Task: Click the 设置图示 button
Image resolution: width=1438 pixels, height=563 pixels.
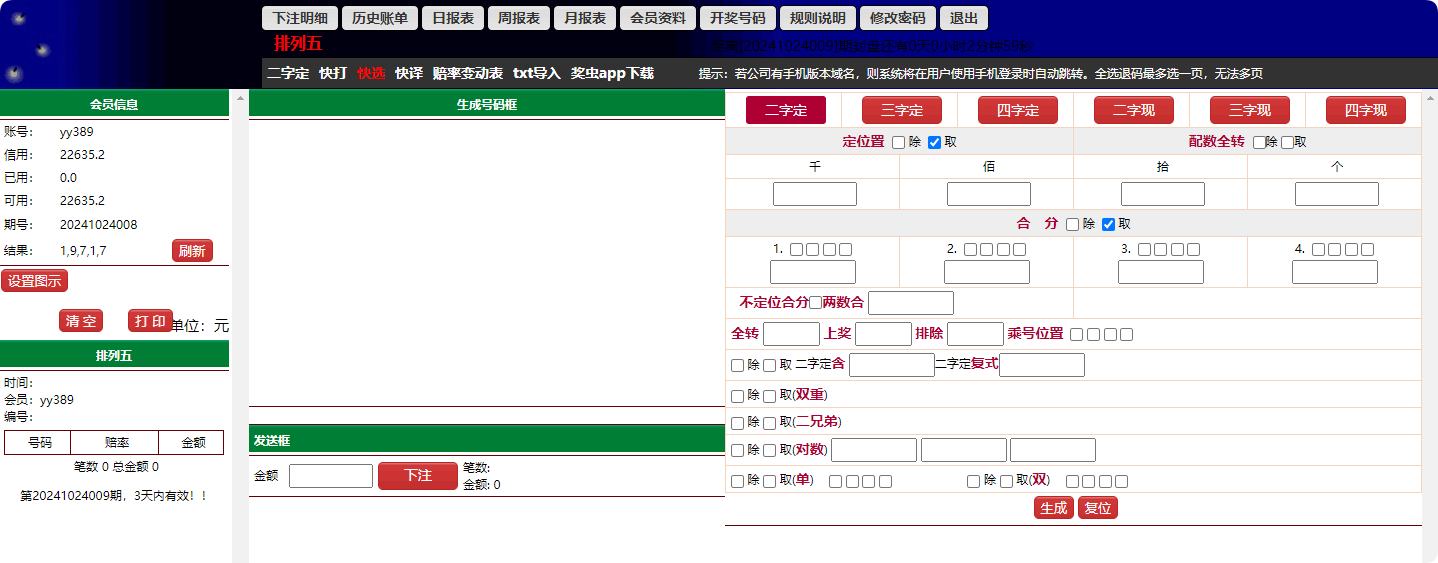Action: (x=35, y=281)
